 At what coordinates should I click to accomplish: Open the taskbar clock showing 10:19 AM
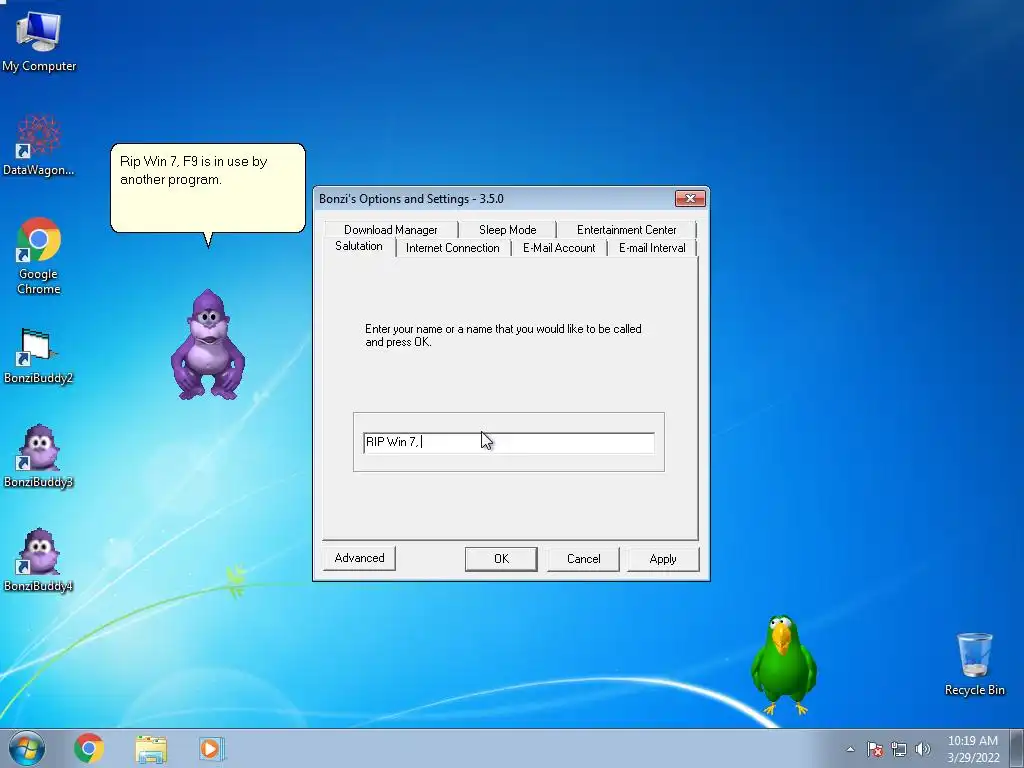[x=973, y=749]
